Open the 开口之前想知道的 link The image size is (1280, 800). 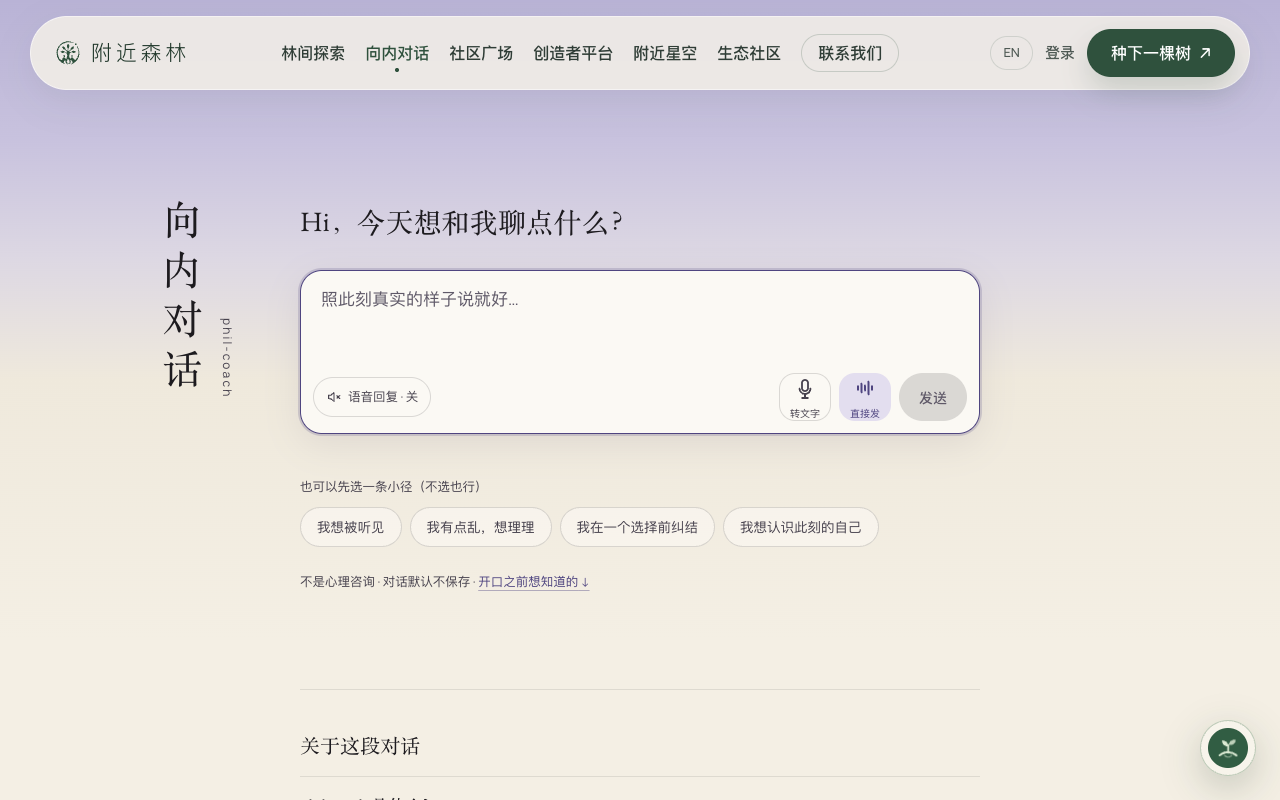(534, 582)
